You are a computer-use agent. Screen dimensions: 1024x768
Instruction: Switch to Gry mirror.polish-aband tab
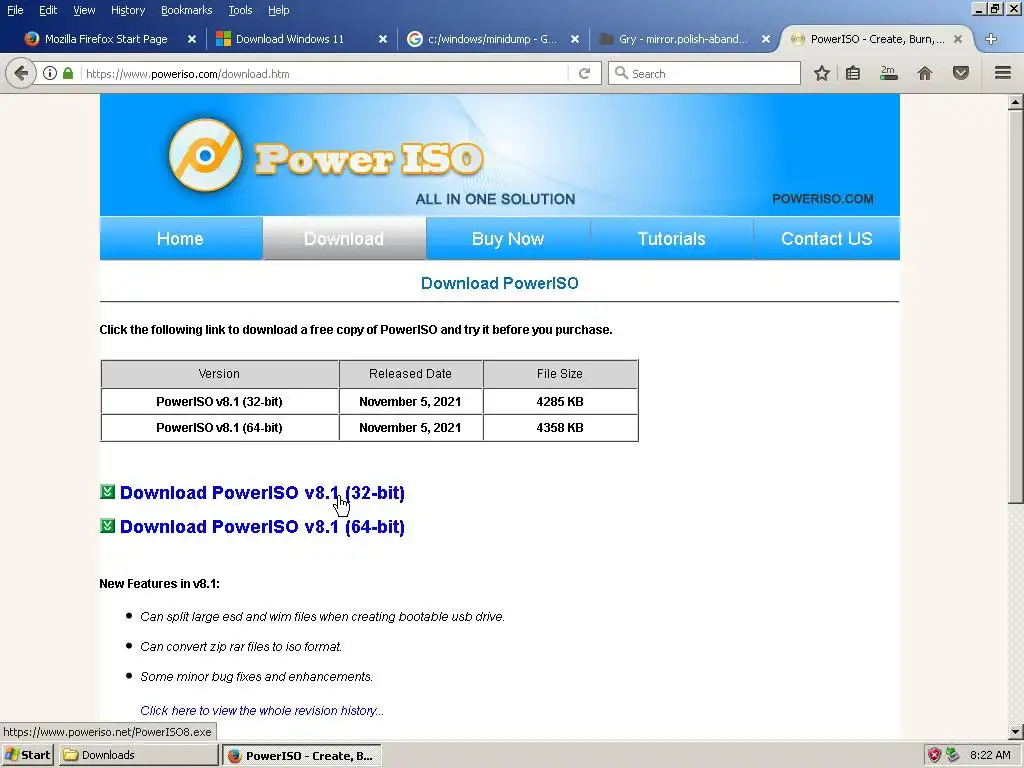(x=683, y=39)
